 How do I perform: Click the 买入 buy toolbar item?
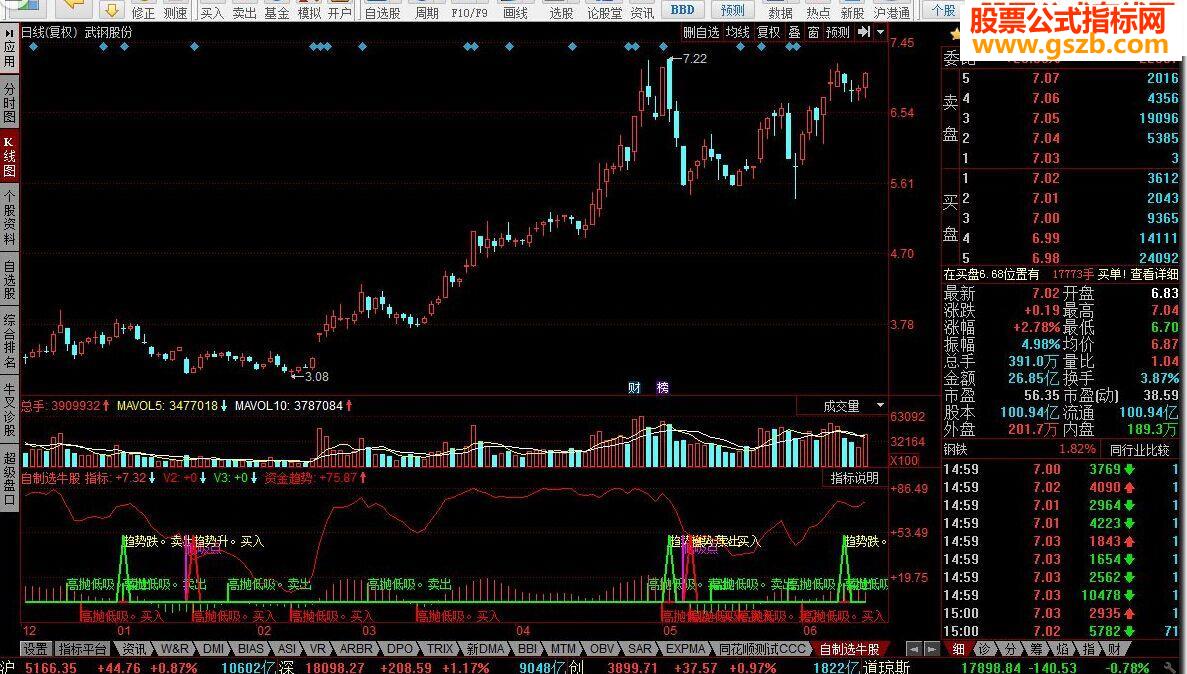(212, 13)
